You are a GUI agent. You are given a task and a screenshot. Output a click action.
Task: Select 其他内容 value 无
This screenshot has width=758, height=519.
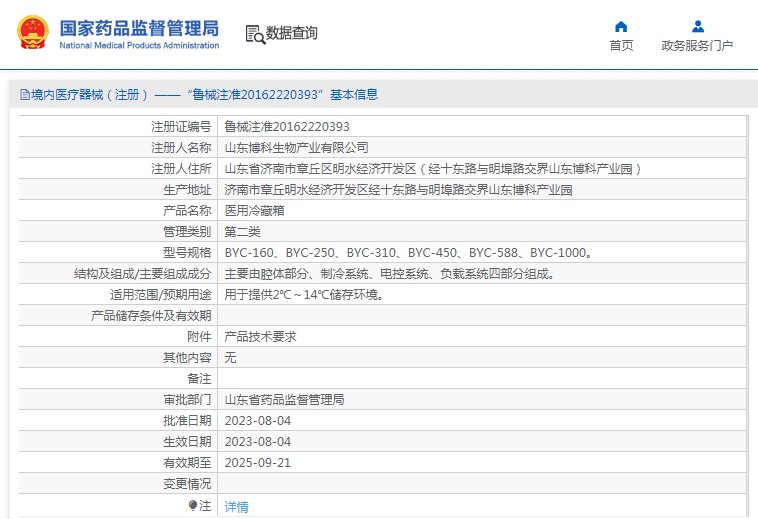tap(230, 358)
